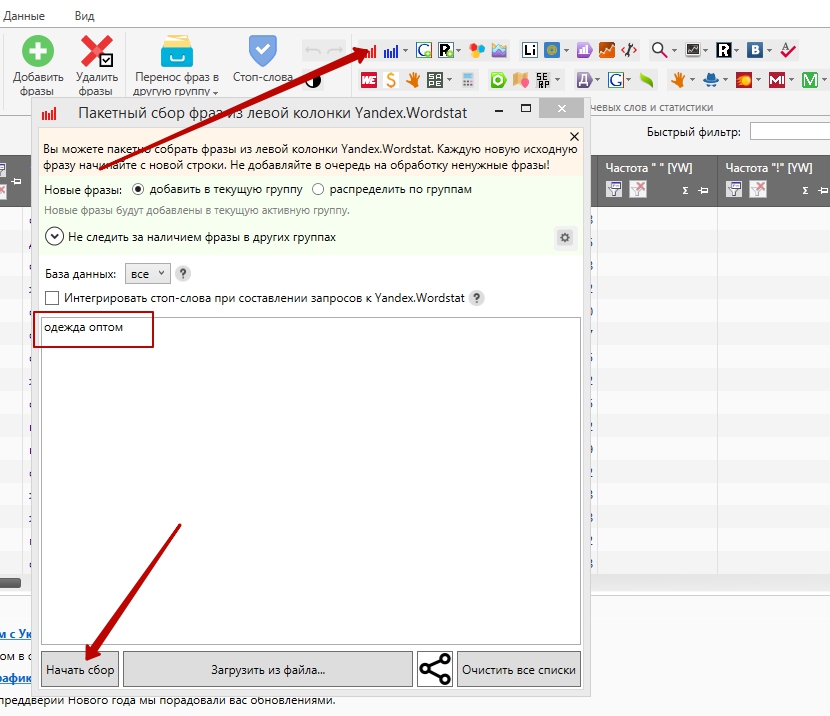Select добавить в текущую группу radio
This screenshot has width=830, height=716.
point(138,189)
